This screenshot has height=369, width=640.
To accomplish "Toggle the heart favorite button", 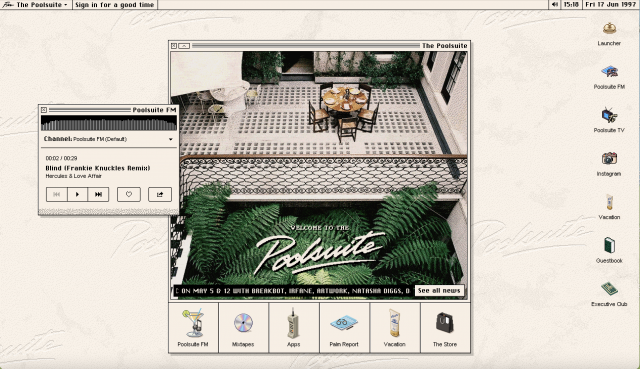I will click(x=129, y=194).
